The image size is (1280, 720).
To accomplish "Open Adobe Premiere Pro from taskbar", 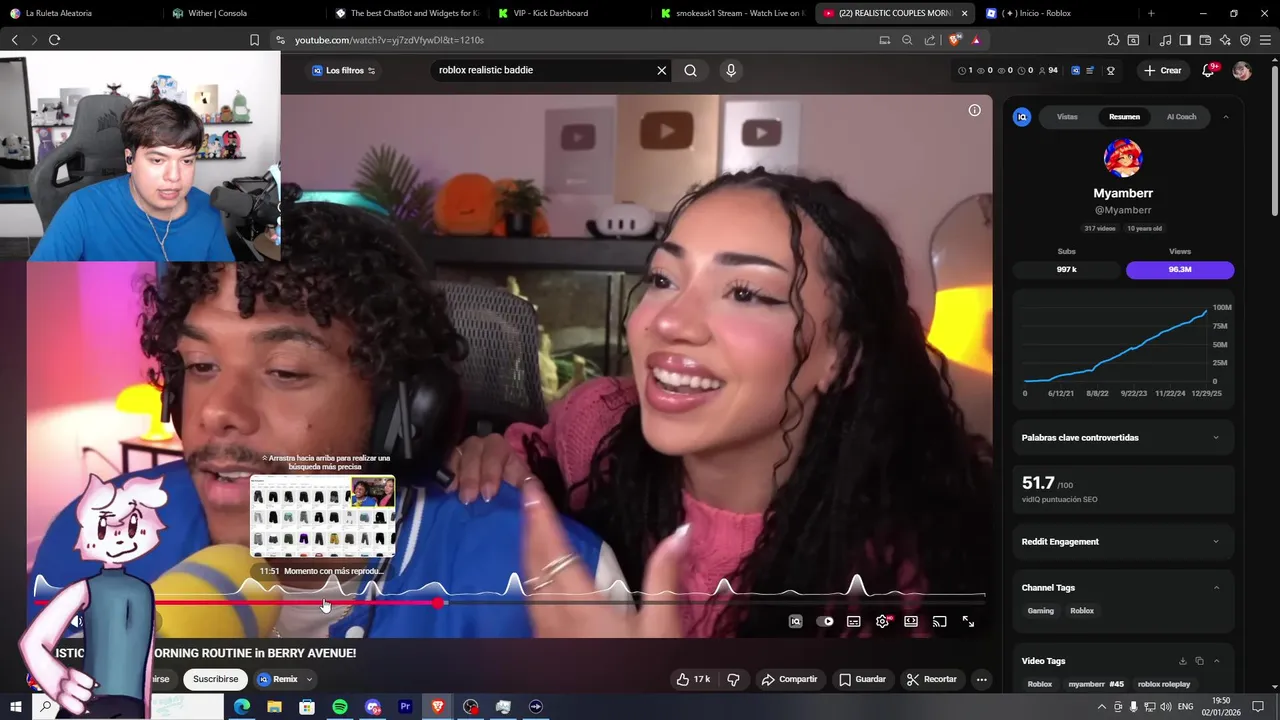I will click(x=405, y=707).
